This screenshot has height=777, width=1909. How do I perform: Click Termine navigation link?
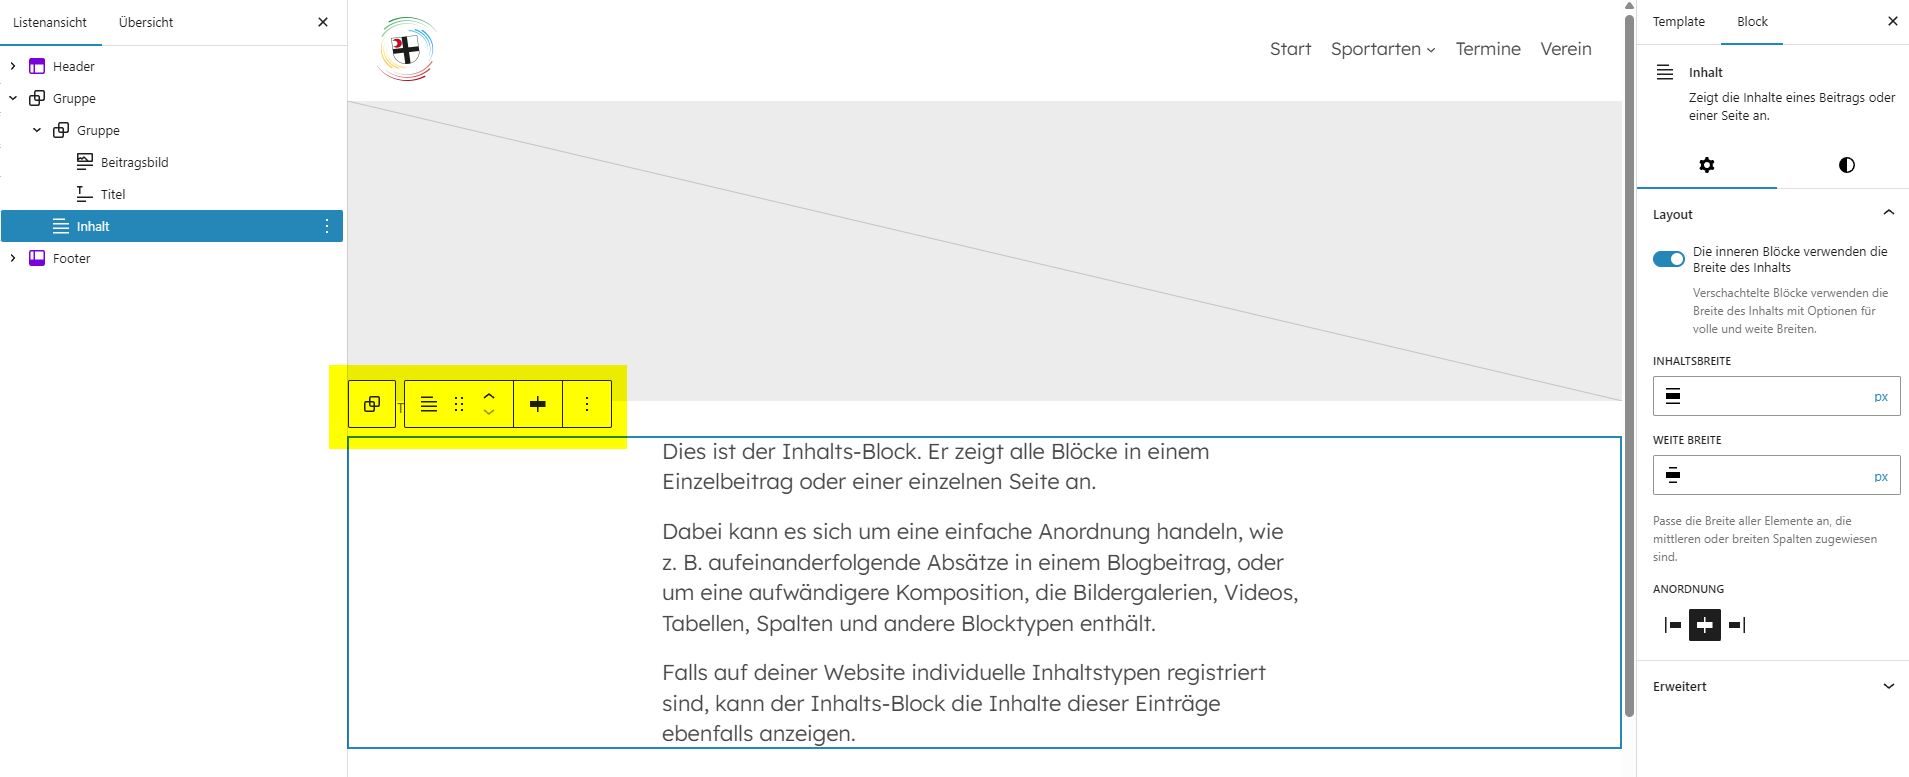coord(1488,49)
